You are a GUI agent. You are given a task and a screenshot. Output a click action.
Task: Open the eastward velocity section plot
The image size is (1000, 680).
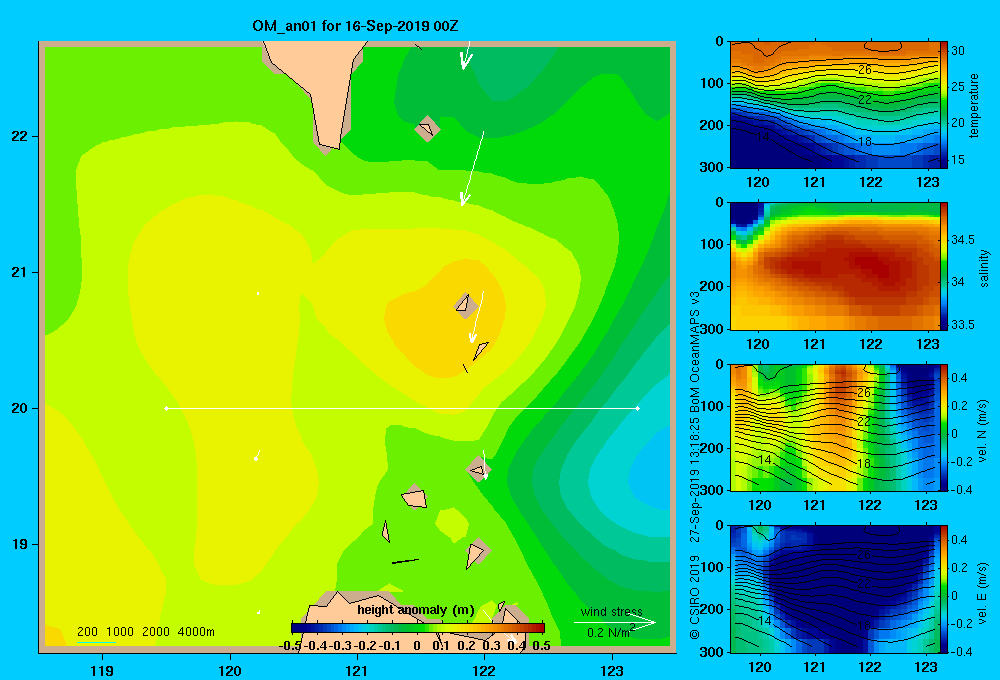pyautogui.click(x=834, y=589)
